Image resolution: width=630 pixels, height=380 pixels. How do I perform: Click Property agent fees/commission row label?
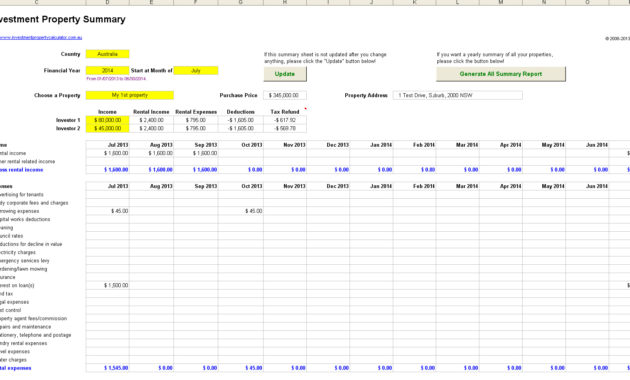tap(33, 319)
